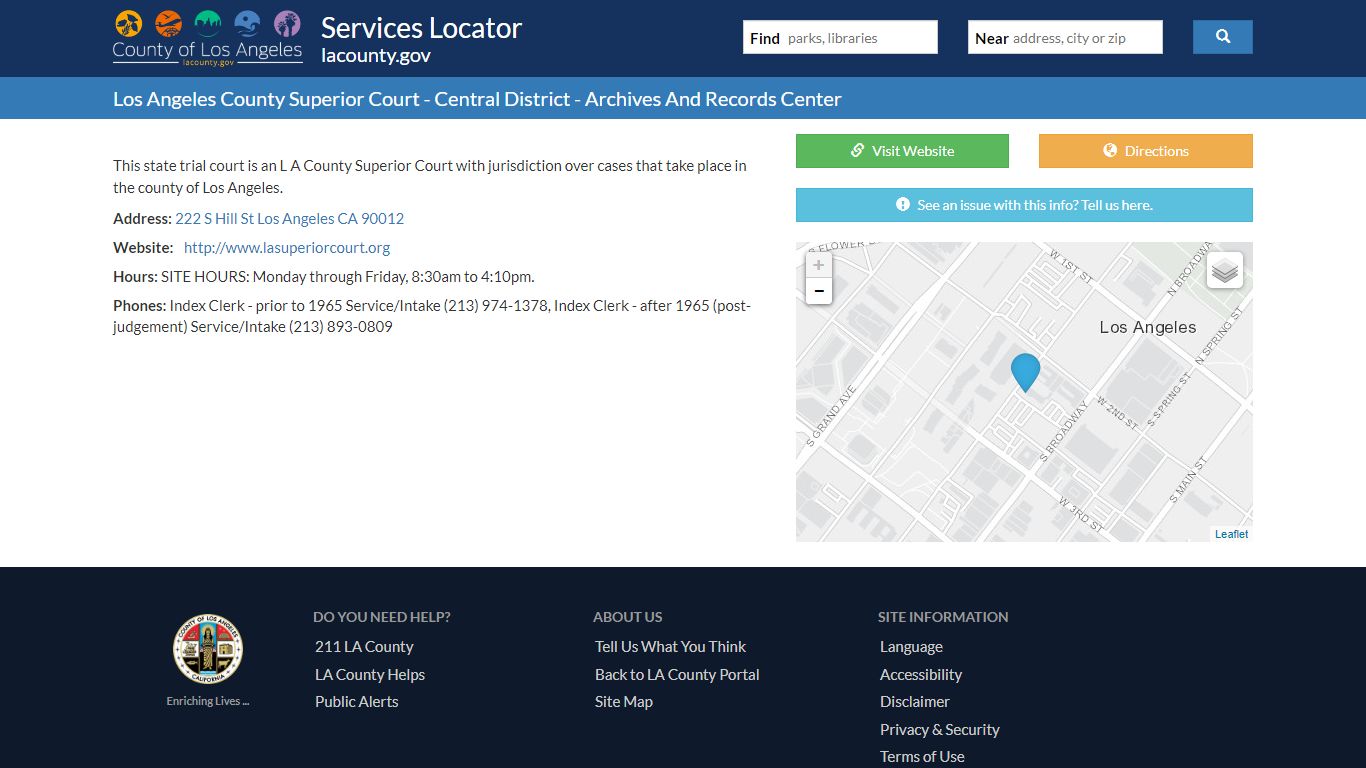Click the blue map location marker
Image resolution: width=1366 pixels, height=768 pixels.
coord(1025,372)
